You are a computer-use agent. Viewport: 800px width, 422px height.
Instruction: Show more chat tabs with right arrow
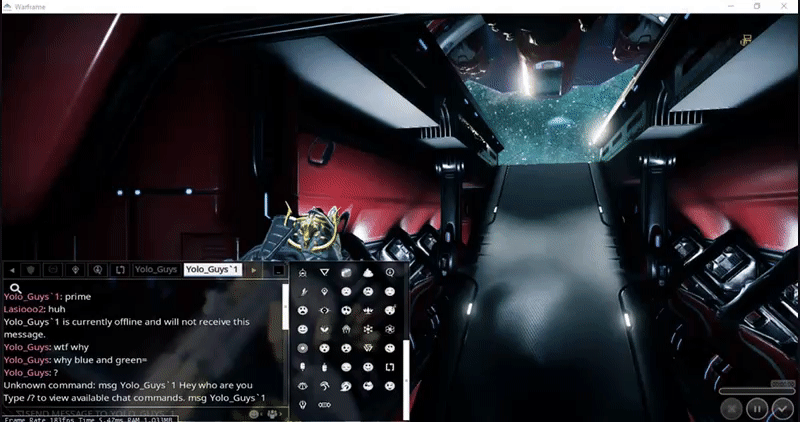coord(254,270)
